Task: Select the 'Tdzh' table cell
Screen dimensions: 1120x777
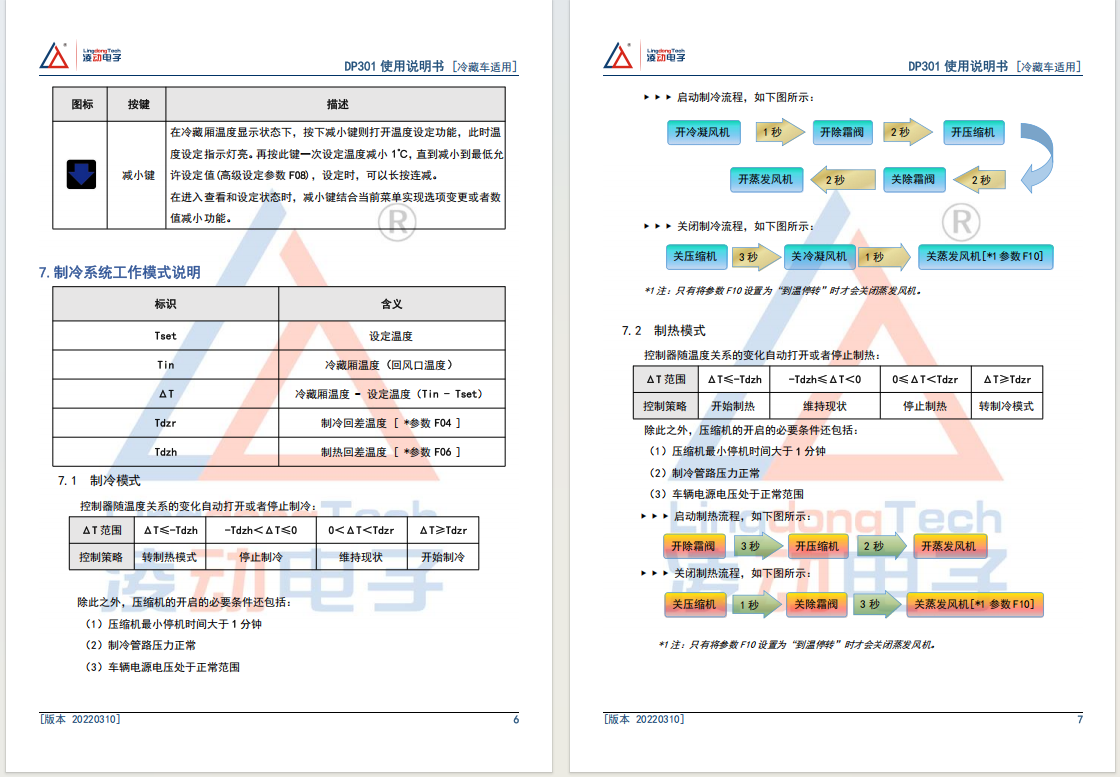Action: tap(166, 452)
